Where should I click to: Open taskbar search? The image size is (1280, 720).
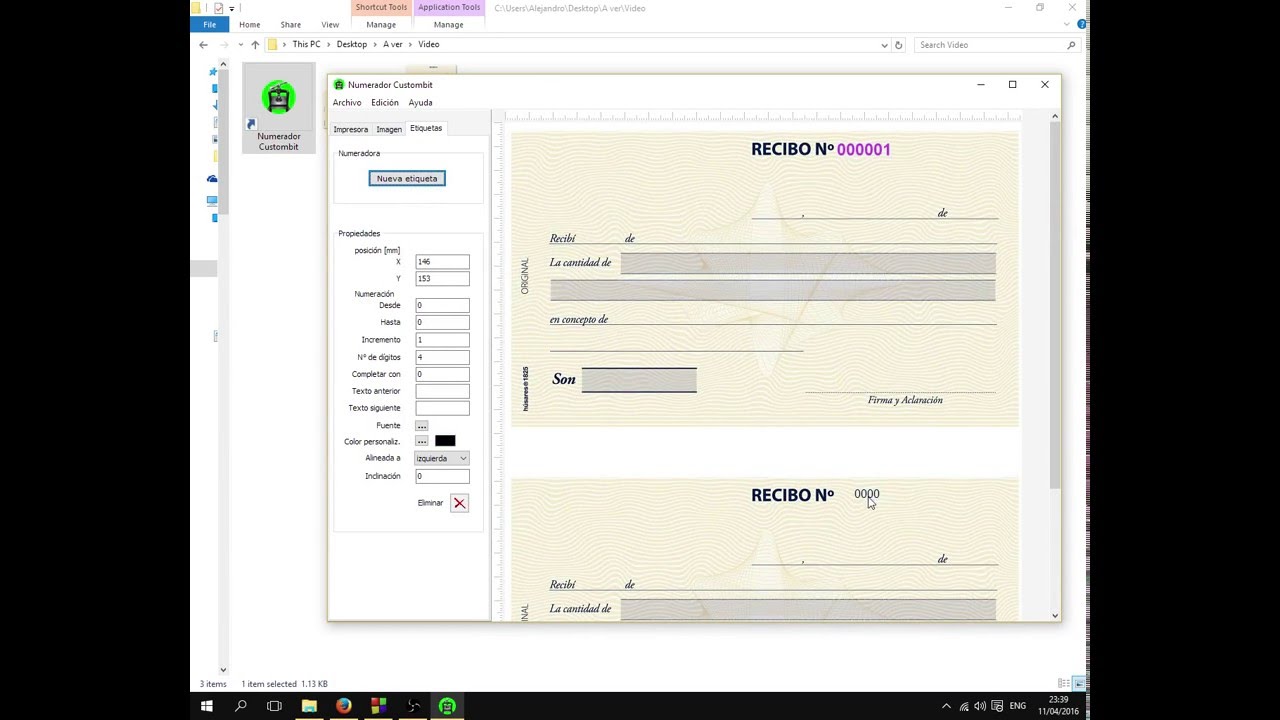[241, 706]
